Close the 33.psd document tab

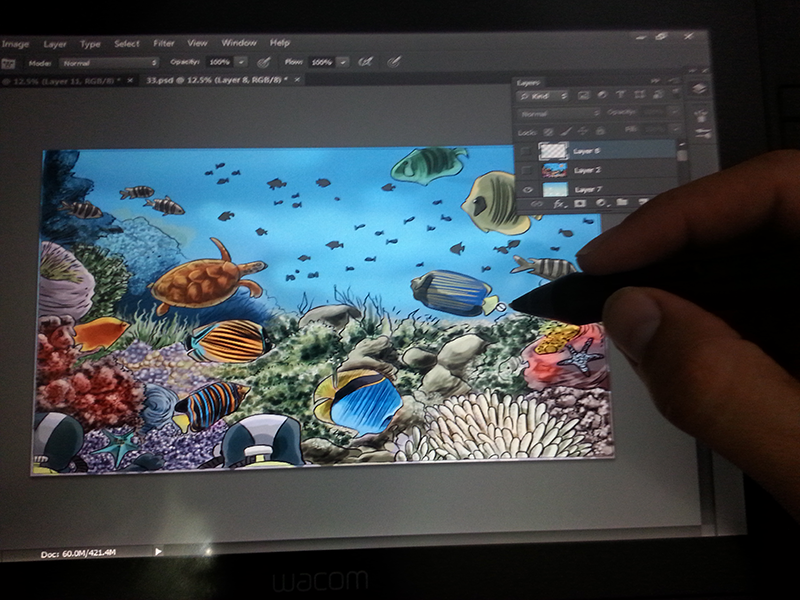click(297, 79)
